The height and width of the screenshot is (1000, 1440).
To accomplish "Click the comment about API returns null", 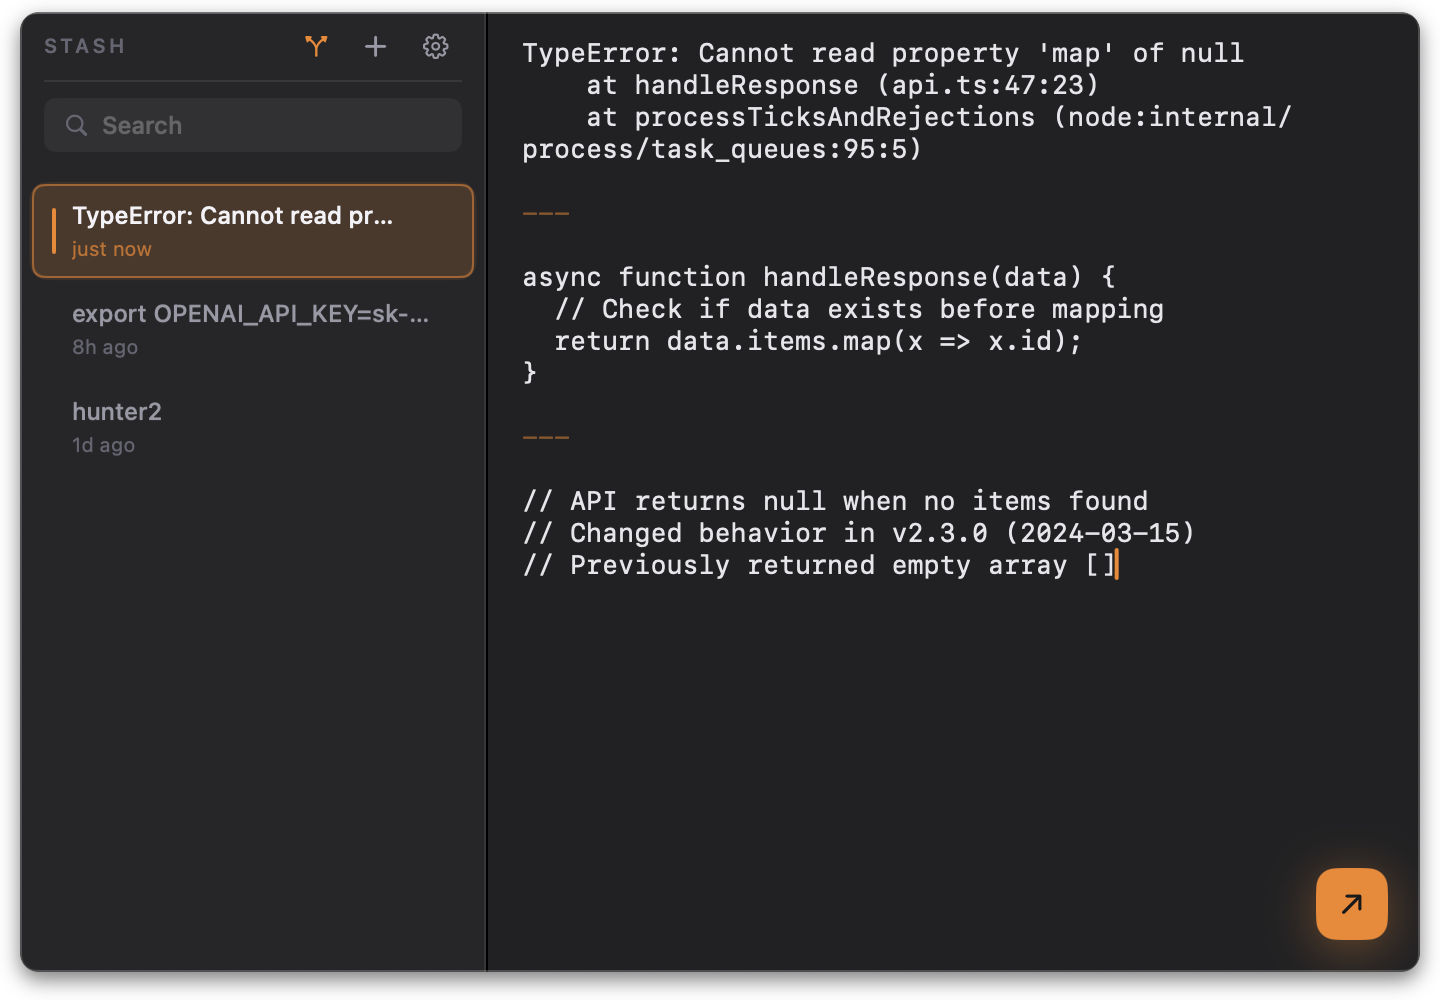I will [x=835, y=500].
